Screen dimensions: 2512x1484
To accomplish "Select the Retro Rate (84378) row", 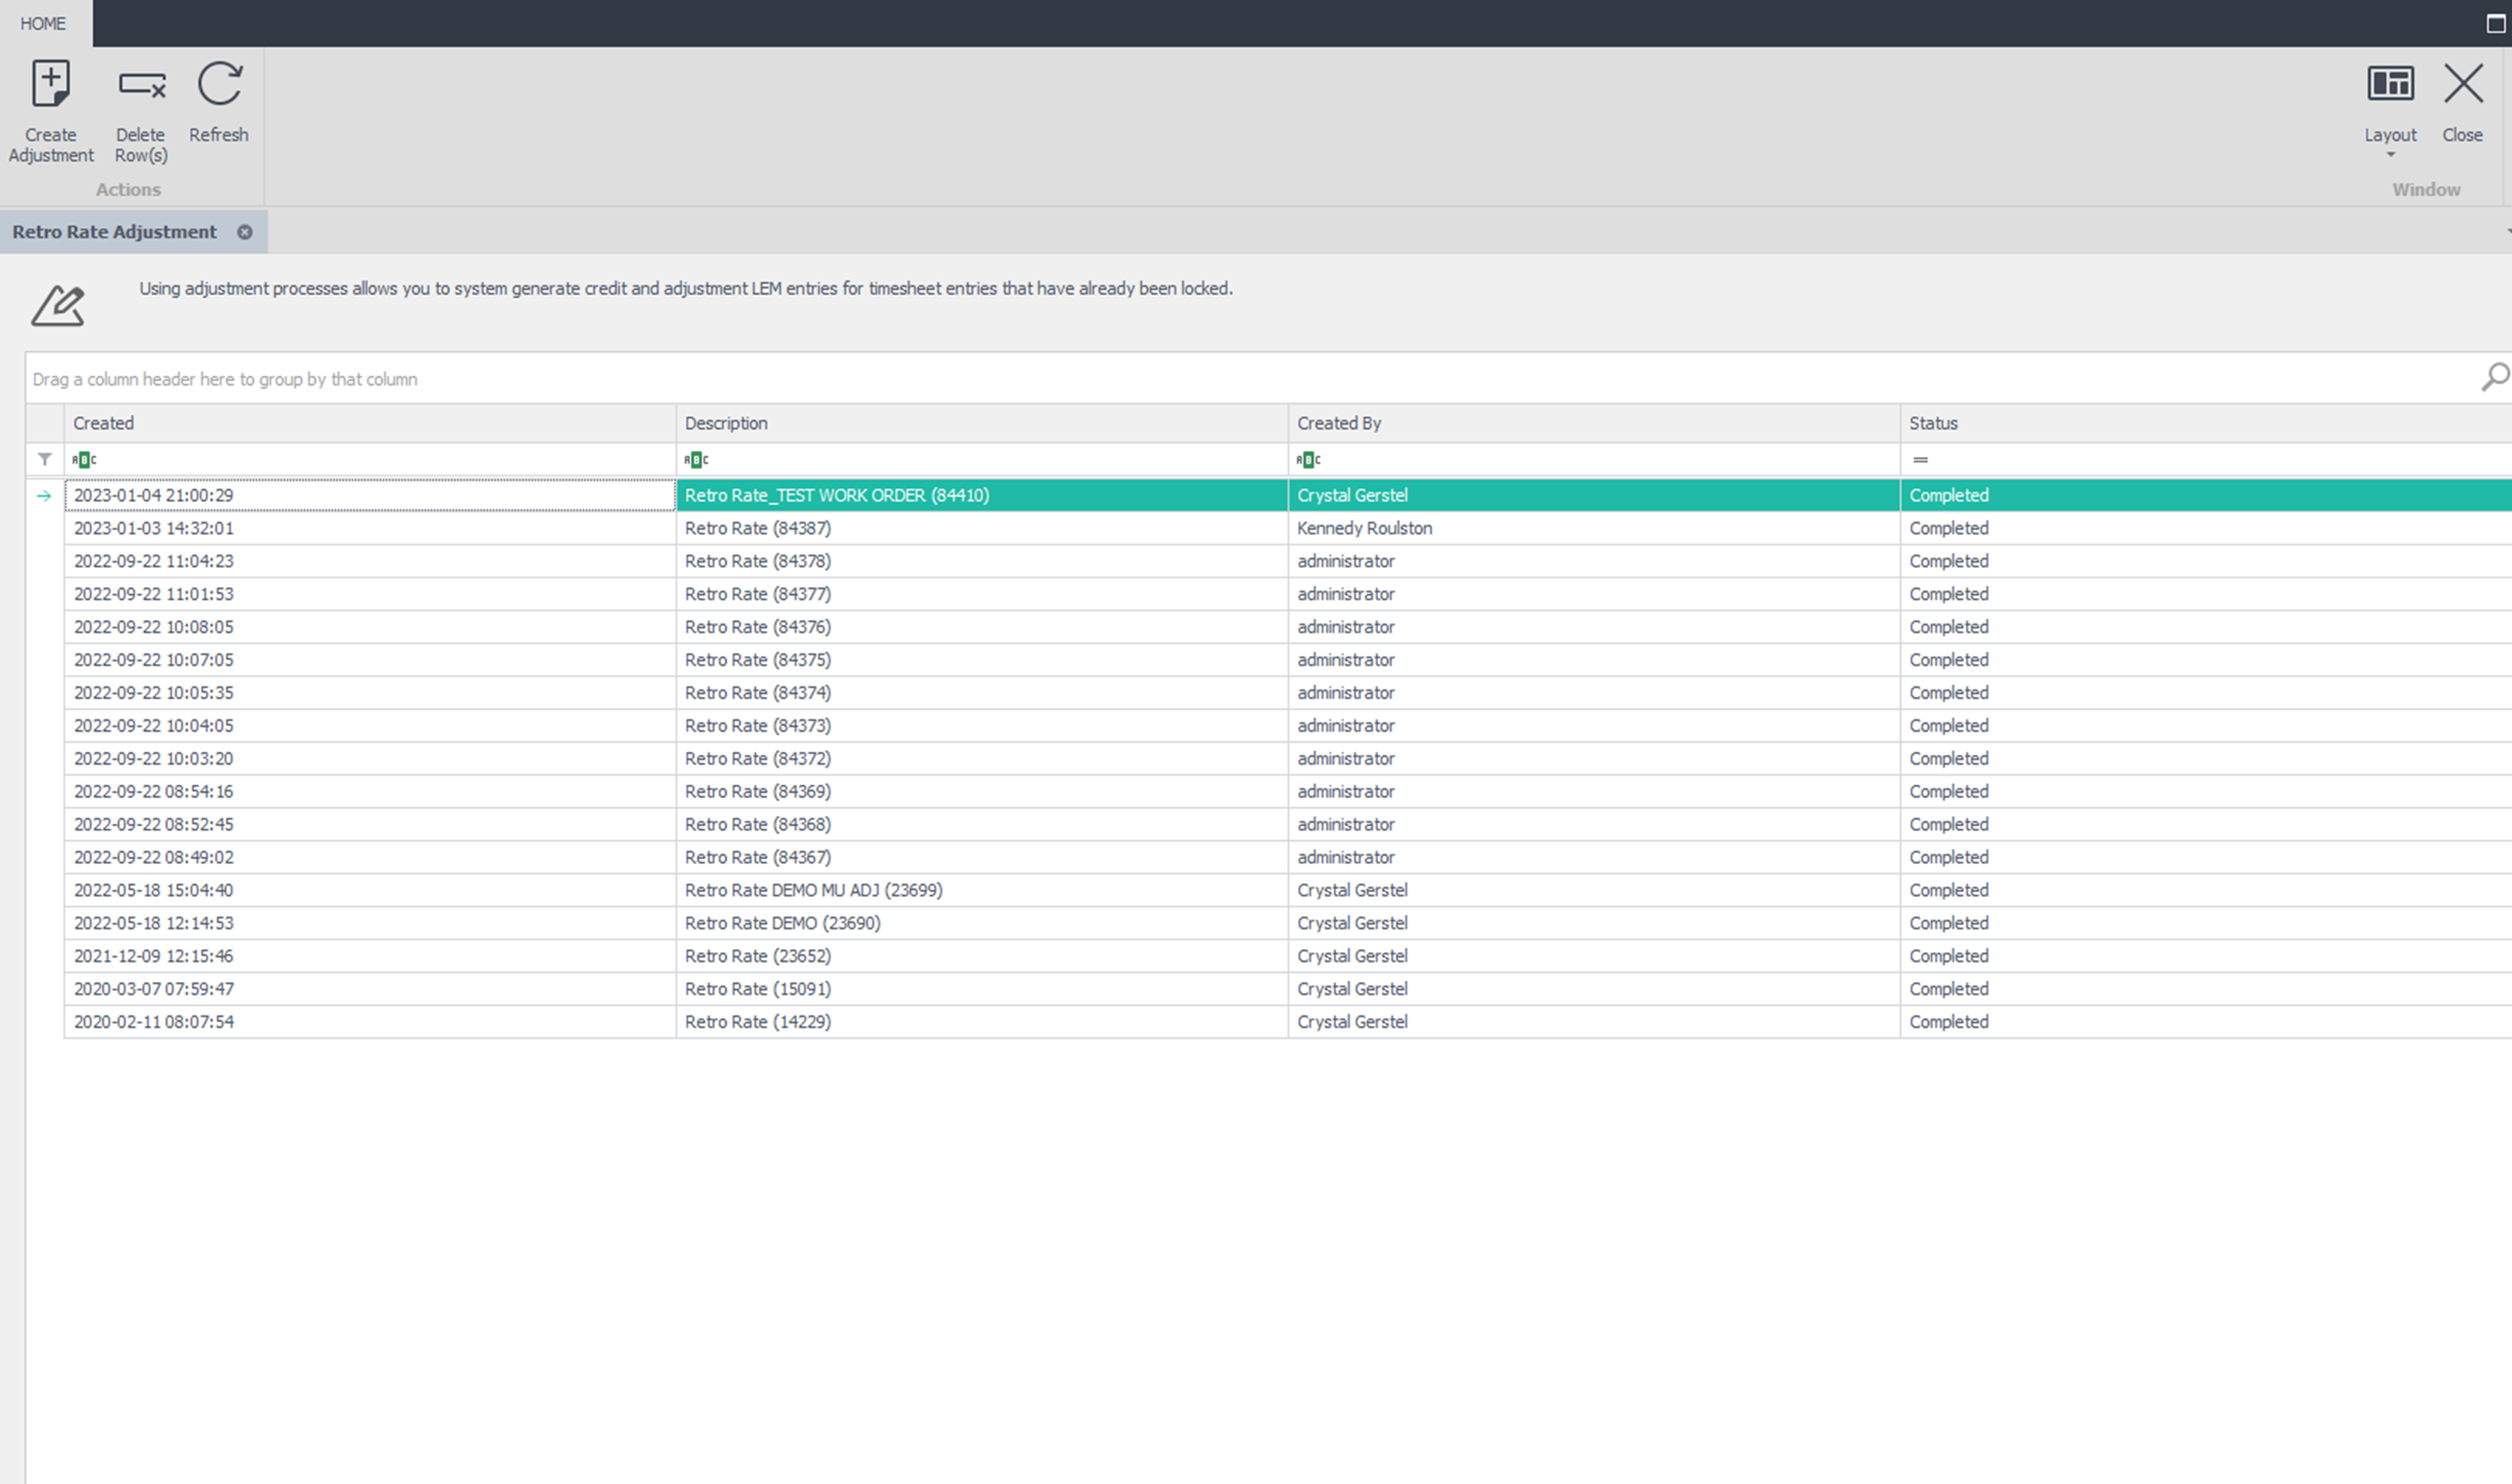I will pos(1288,561).
